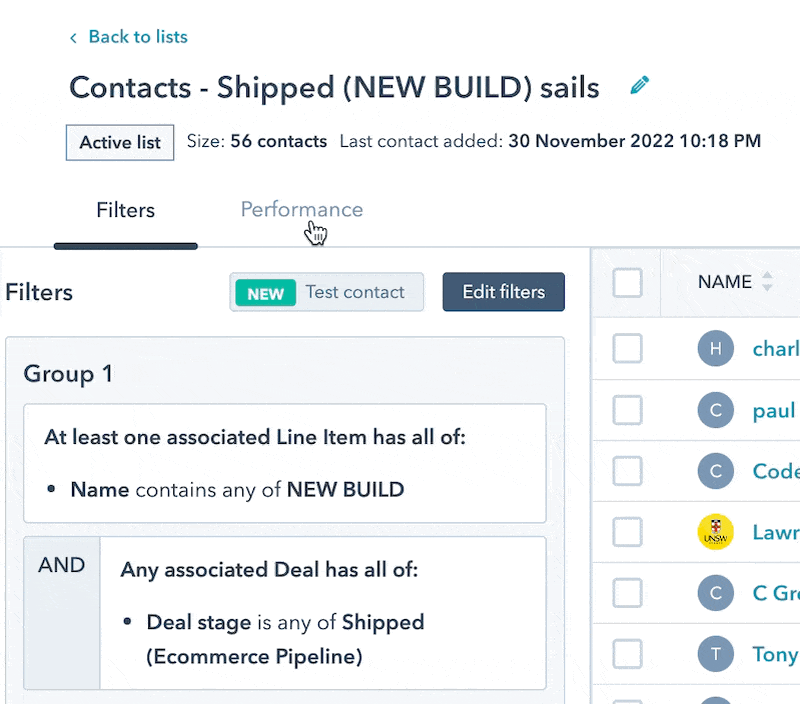
Task: Click the back chevron arrow icon
Action: pos(73,38)
